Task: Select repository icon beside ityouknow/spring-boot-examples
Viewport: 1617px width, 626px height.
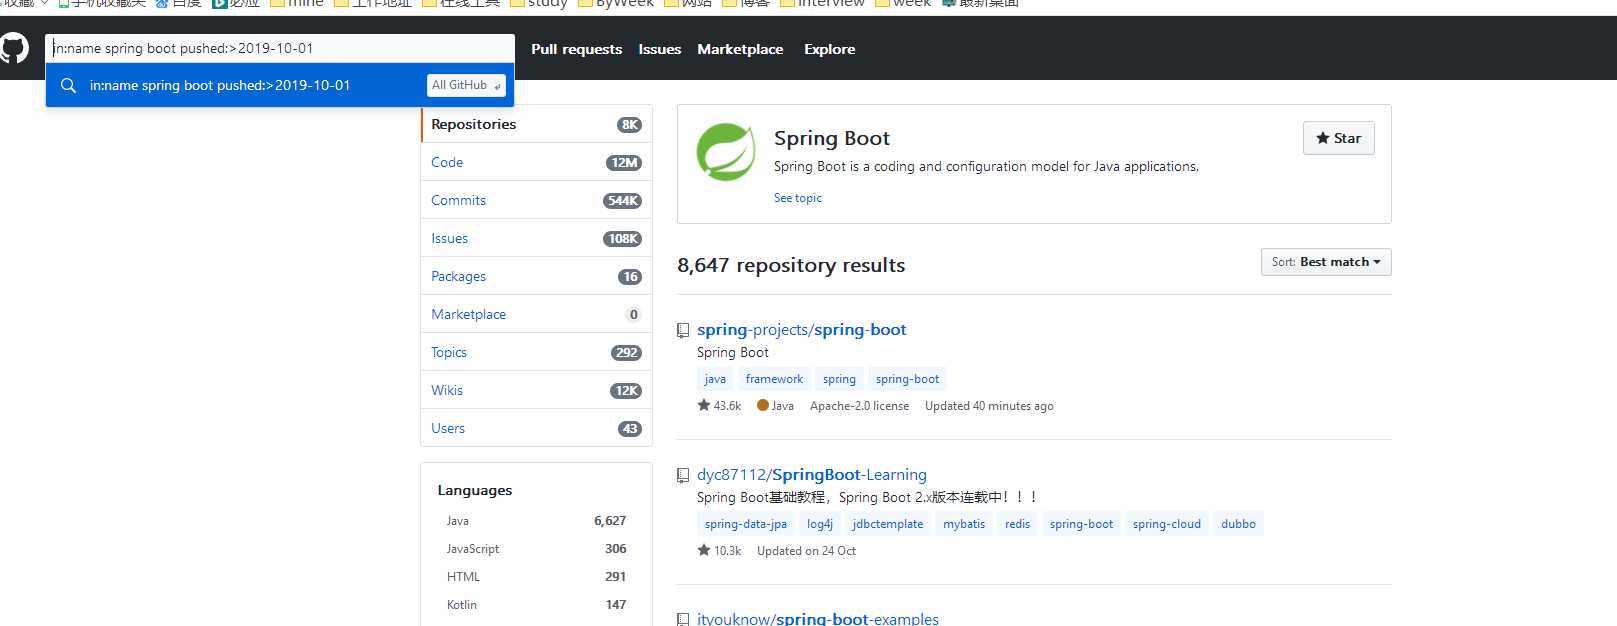Action: pos(683,620)
